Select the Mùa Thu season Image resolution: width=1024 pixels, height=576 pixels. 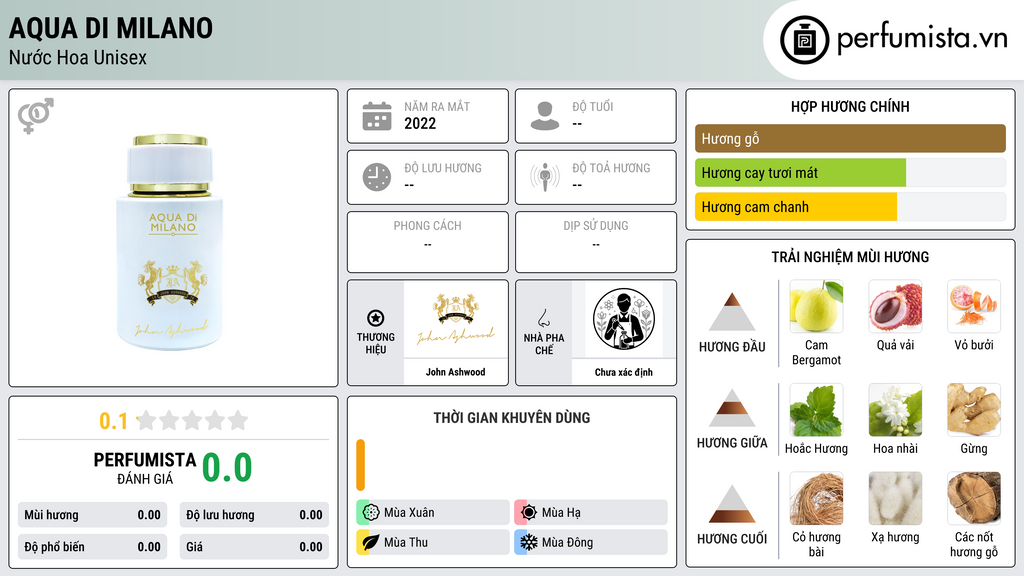433,542
